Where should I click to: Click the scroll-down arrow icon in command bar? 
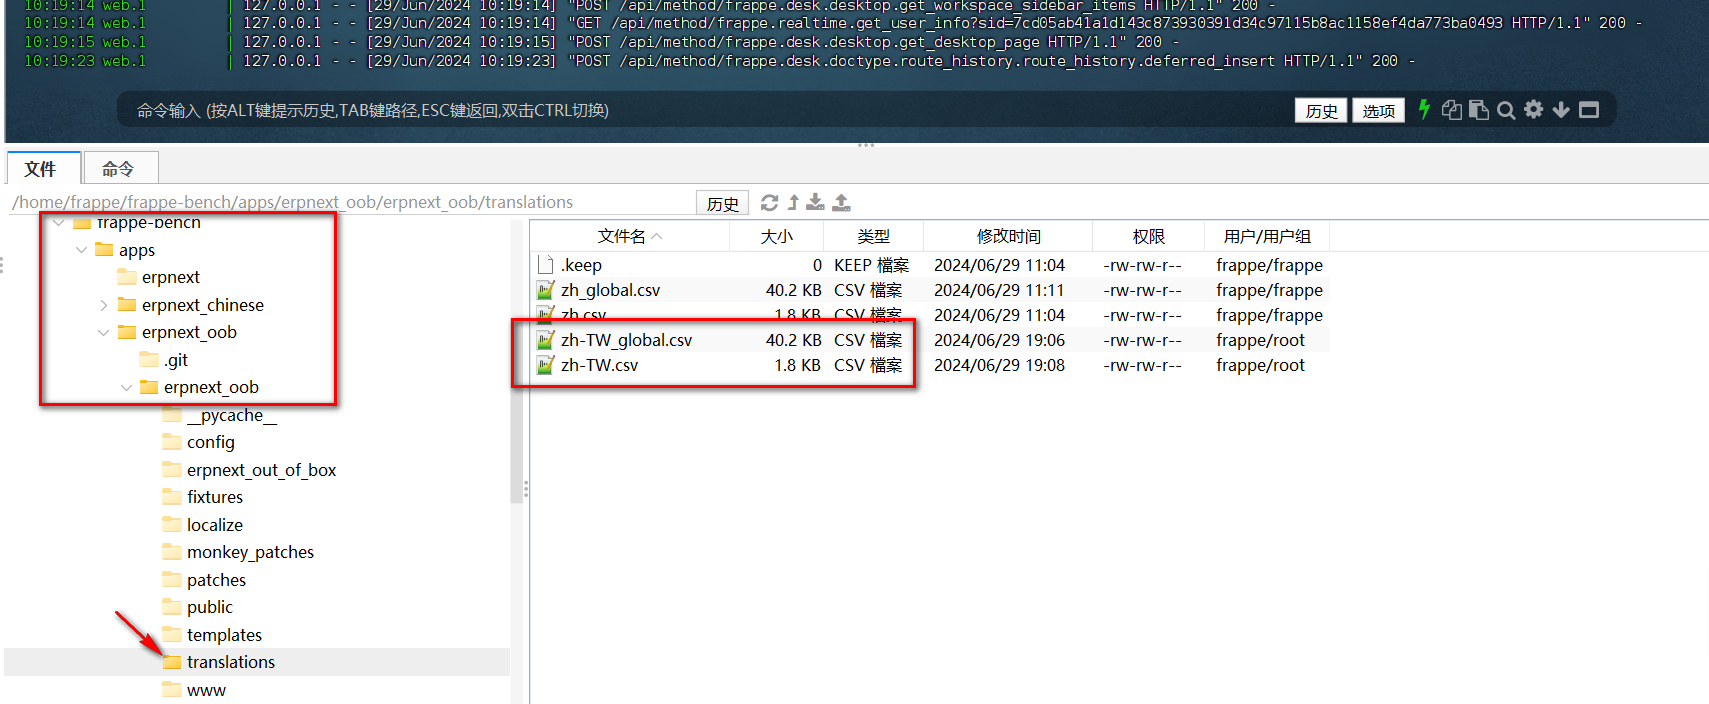[x=1561, y=110]
